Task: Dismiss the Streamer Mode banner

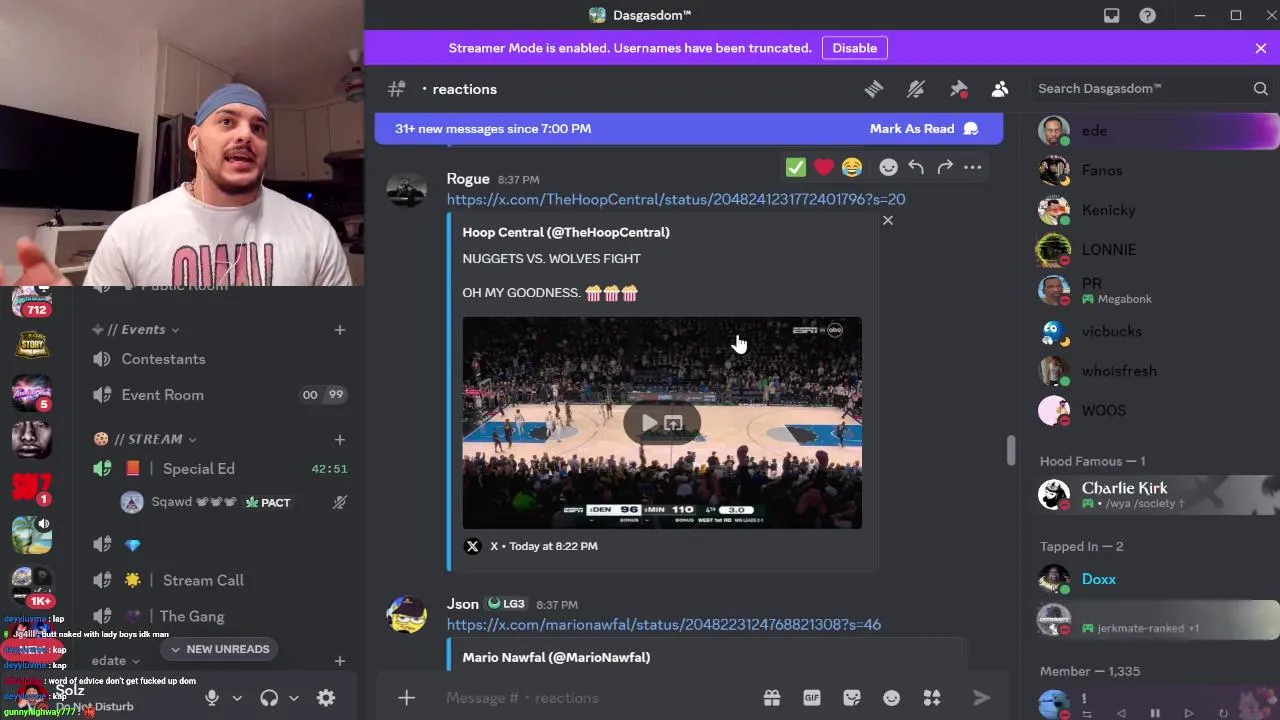Action: (x=1261, y=48)
